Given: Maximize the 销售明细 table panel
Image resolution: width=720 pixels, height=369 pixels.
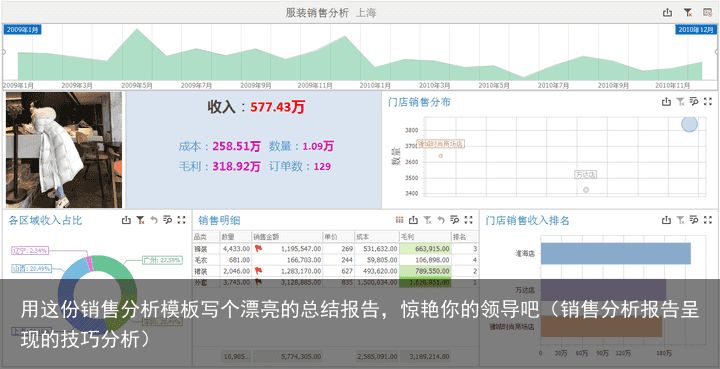Looking at the screenshot, I should (x=468, y=220).
